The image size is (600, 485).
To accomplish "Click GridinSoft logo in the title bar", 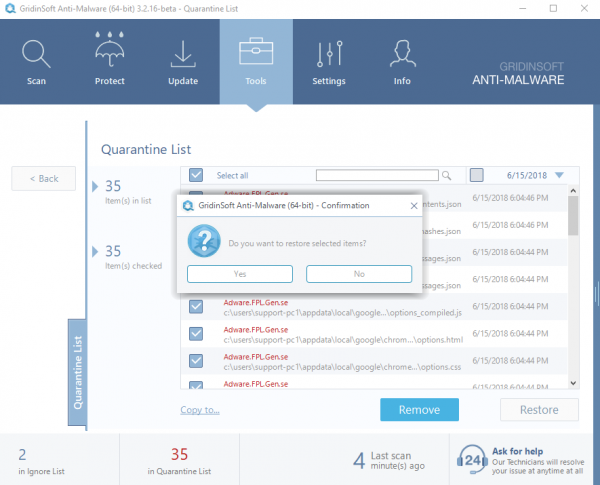I will 10,8.
